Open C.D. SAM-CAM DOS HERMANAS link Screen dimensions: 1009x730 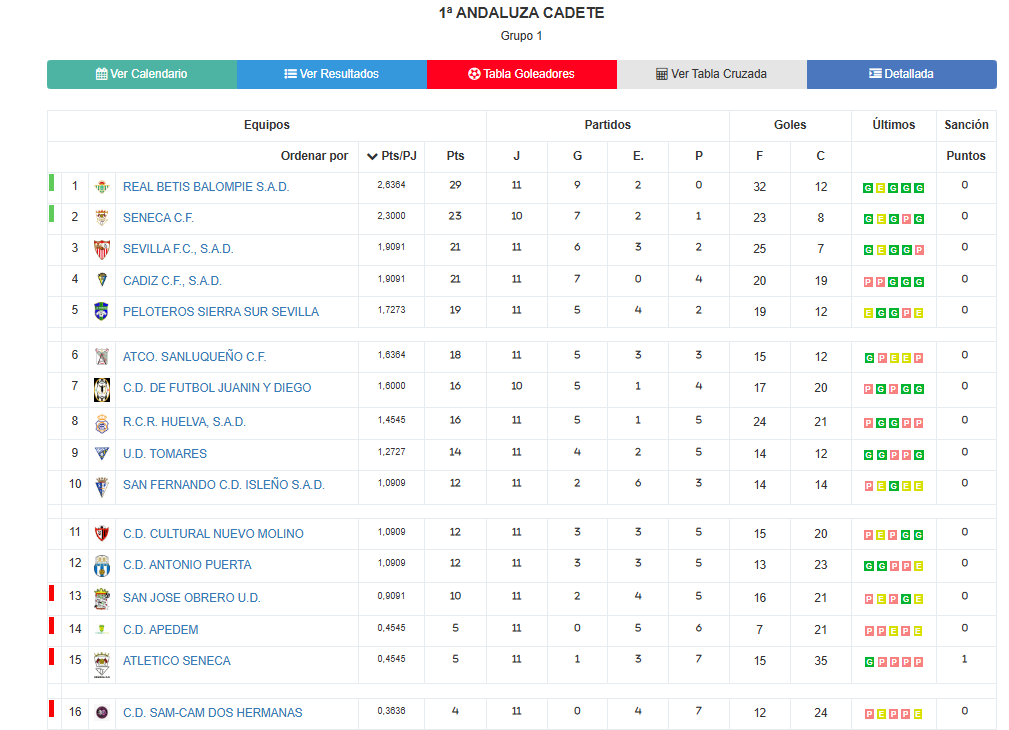pyautogui.click(x=213, y=713)
